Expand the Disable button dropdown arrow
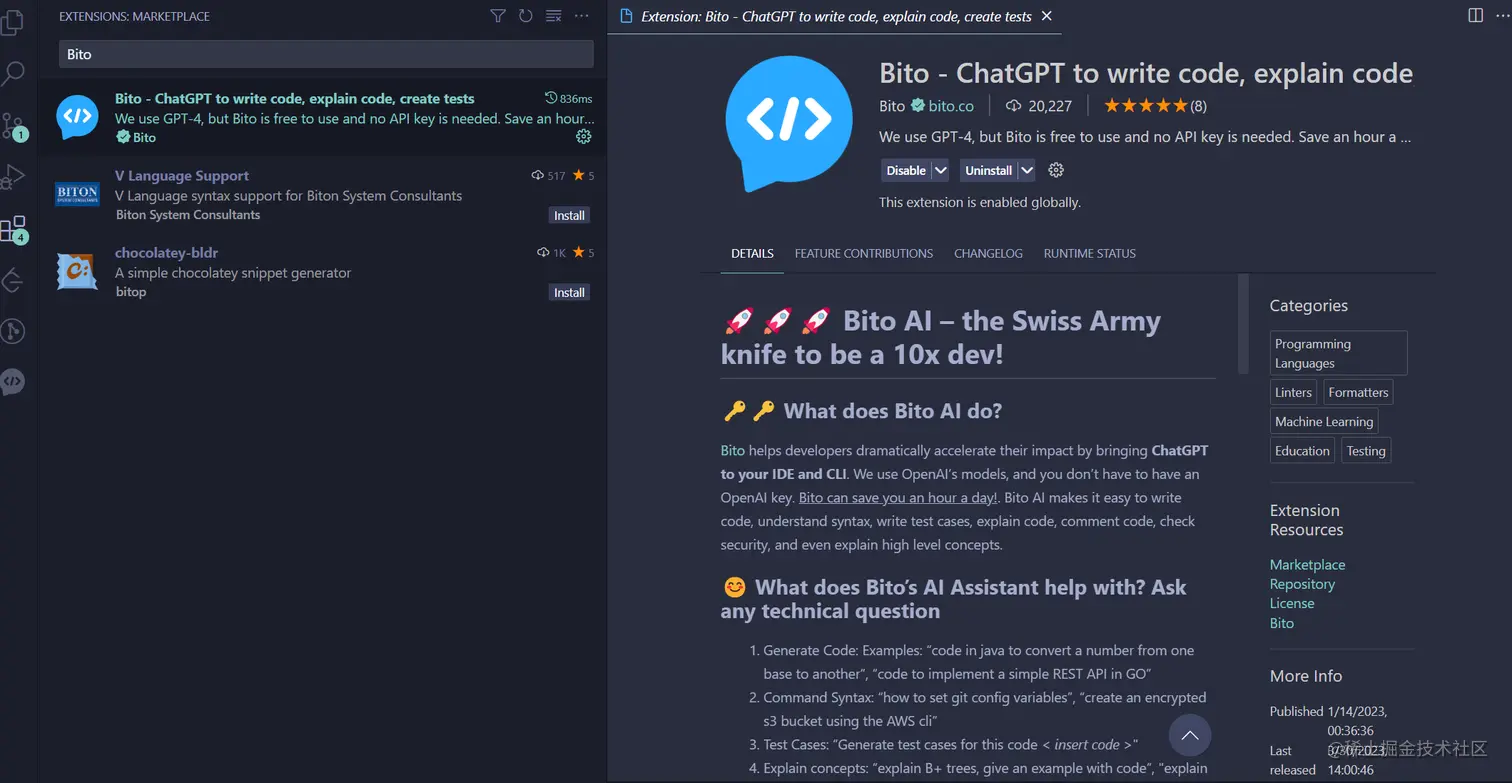This screenshot has width=1512, height=783. (x=940, y=171)
